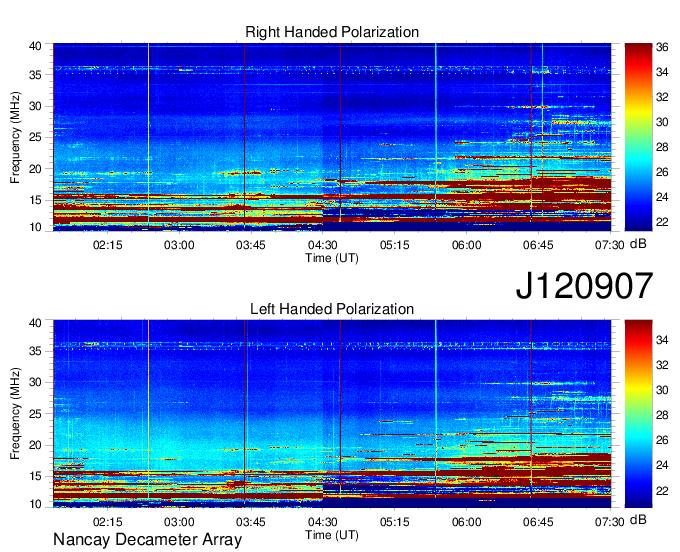Click the 40 MHz tick on upper plot
Image resolution: width=680 pixels, height=552 pixels.
pos(35,46)
